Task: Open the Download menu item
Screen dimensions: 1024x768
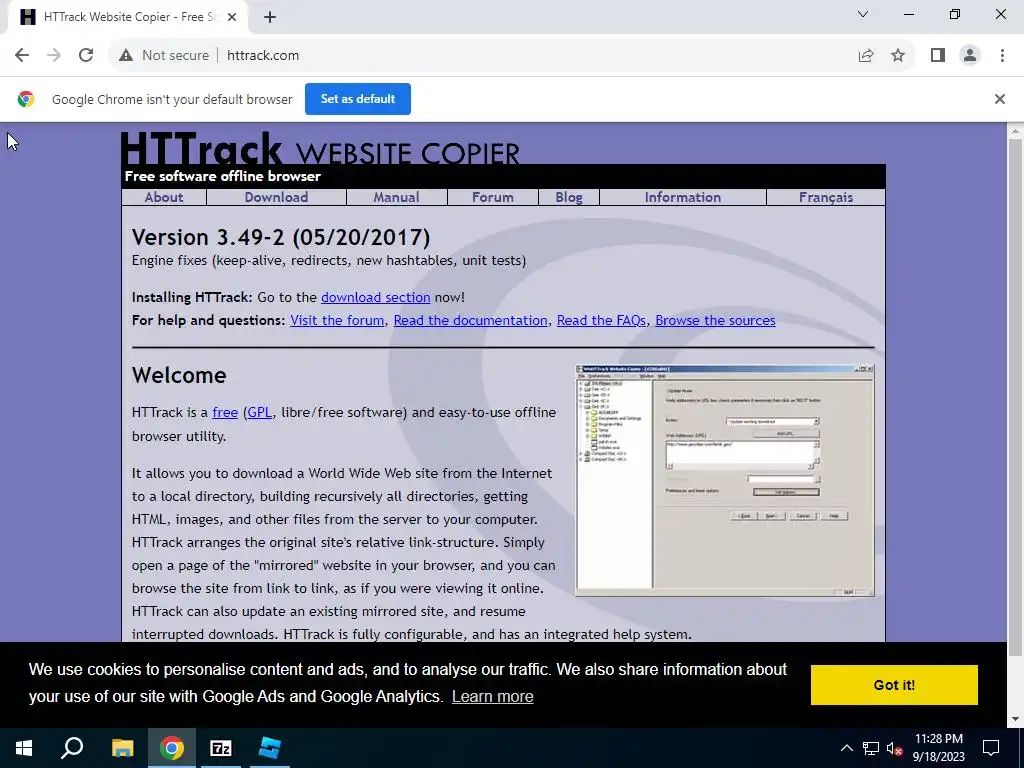Action: click(276, 197)
